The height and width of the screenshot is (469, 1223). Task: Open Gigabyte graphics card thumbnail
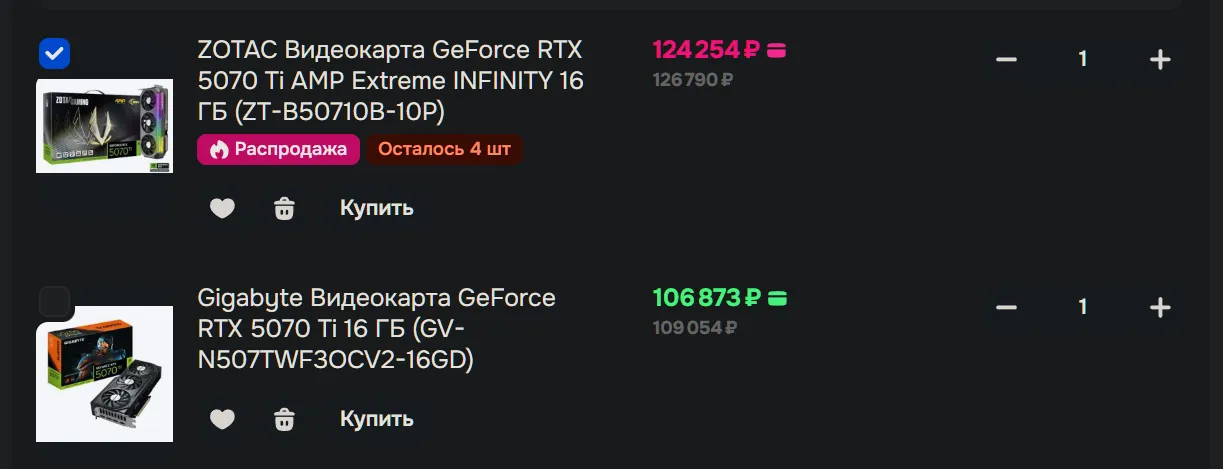click(105, 374)
